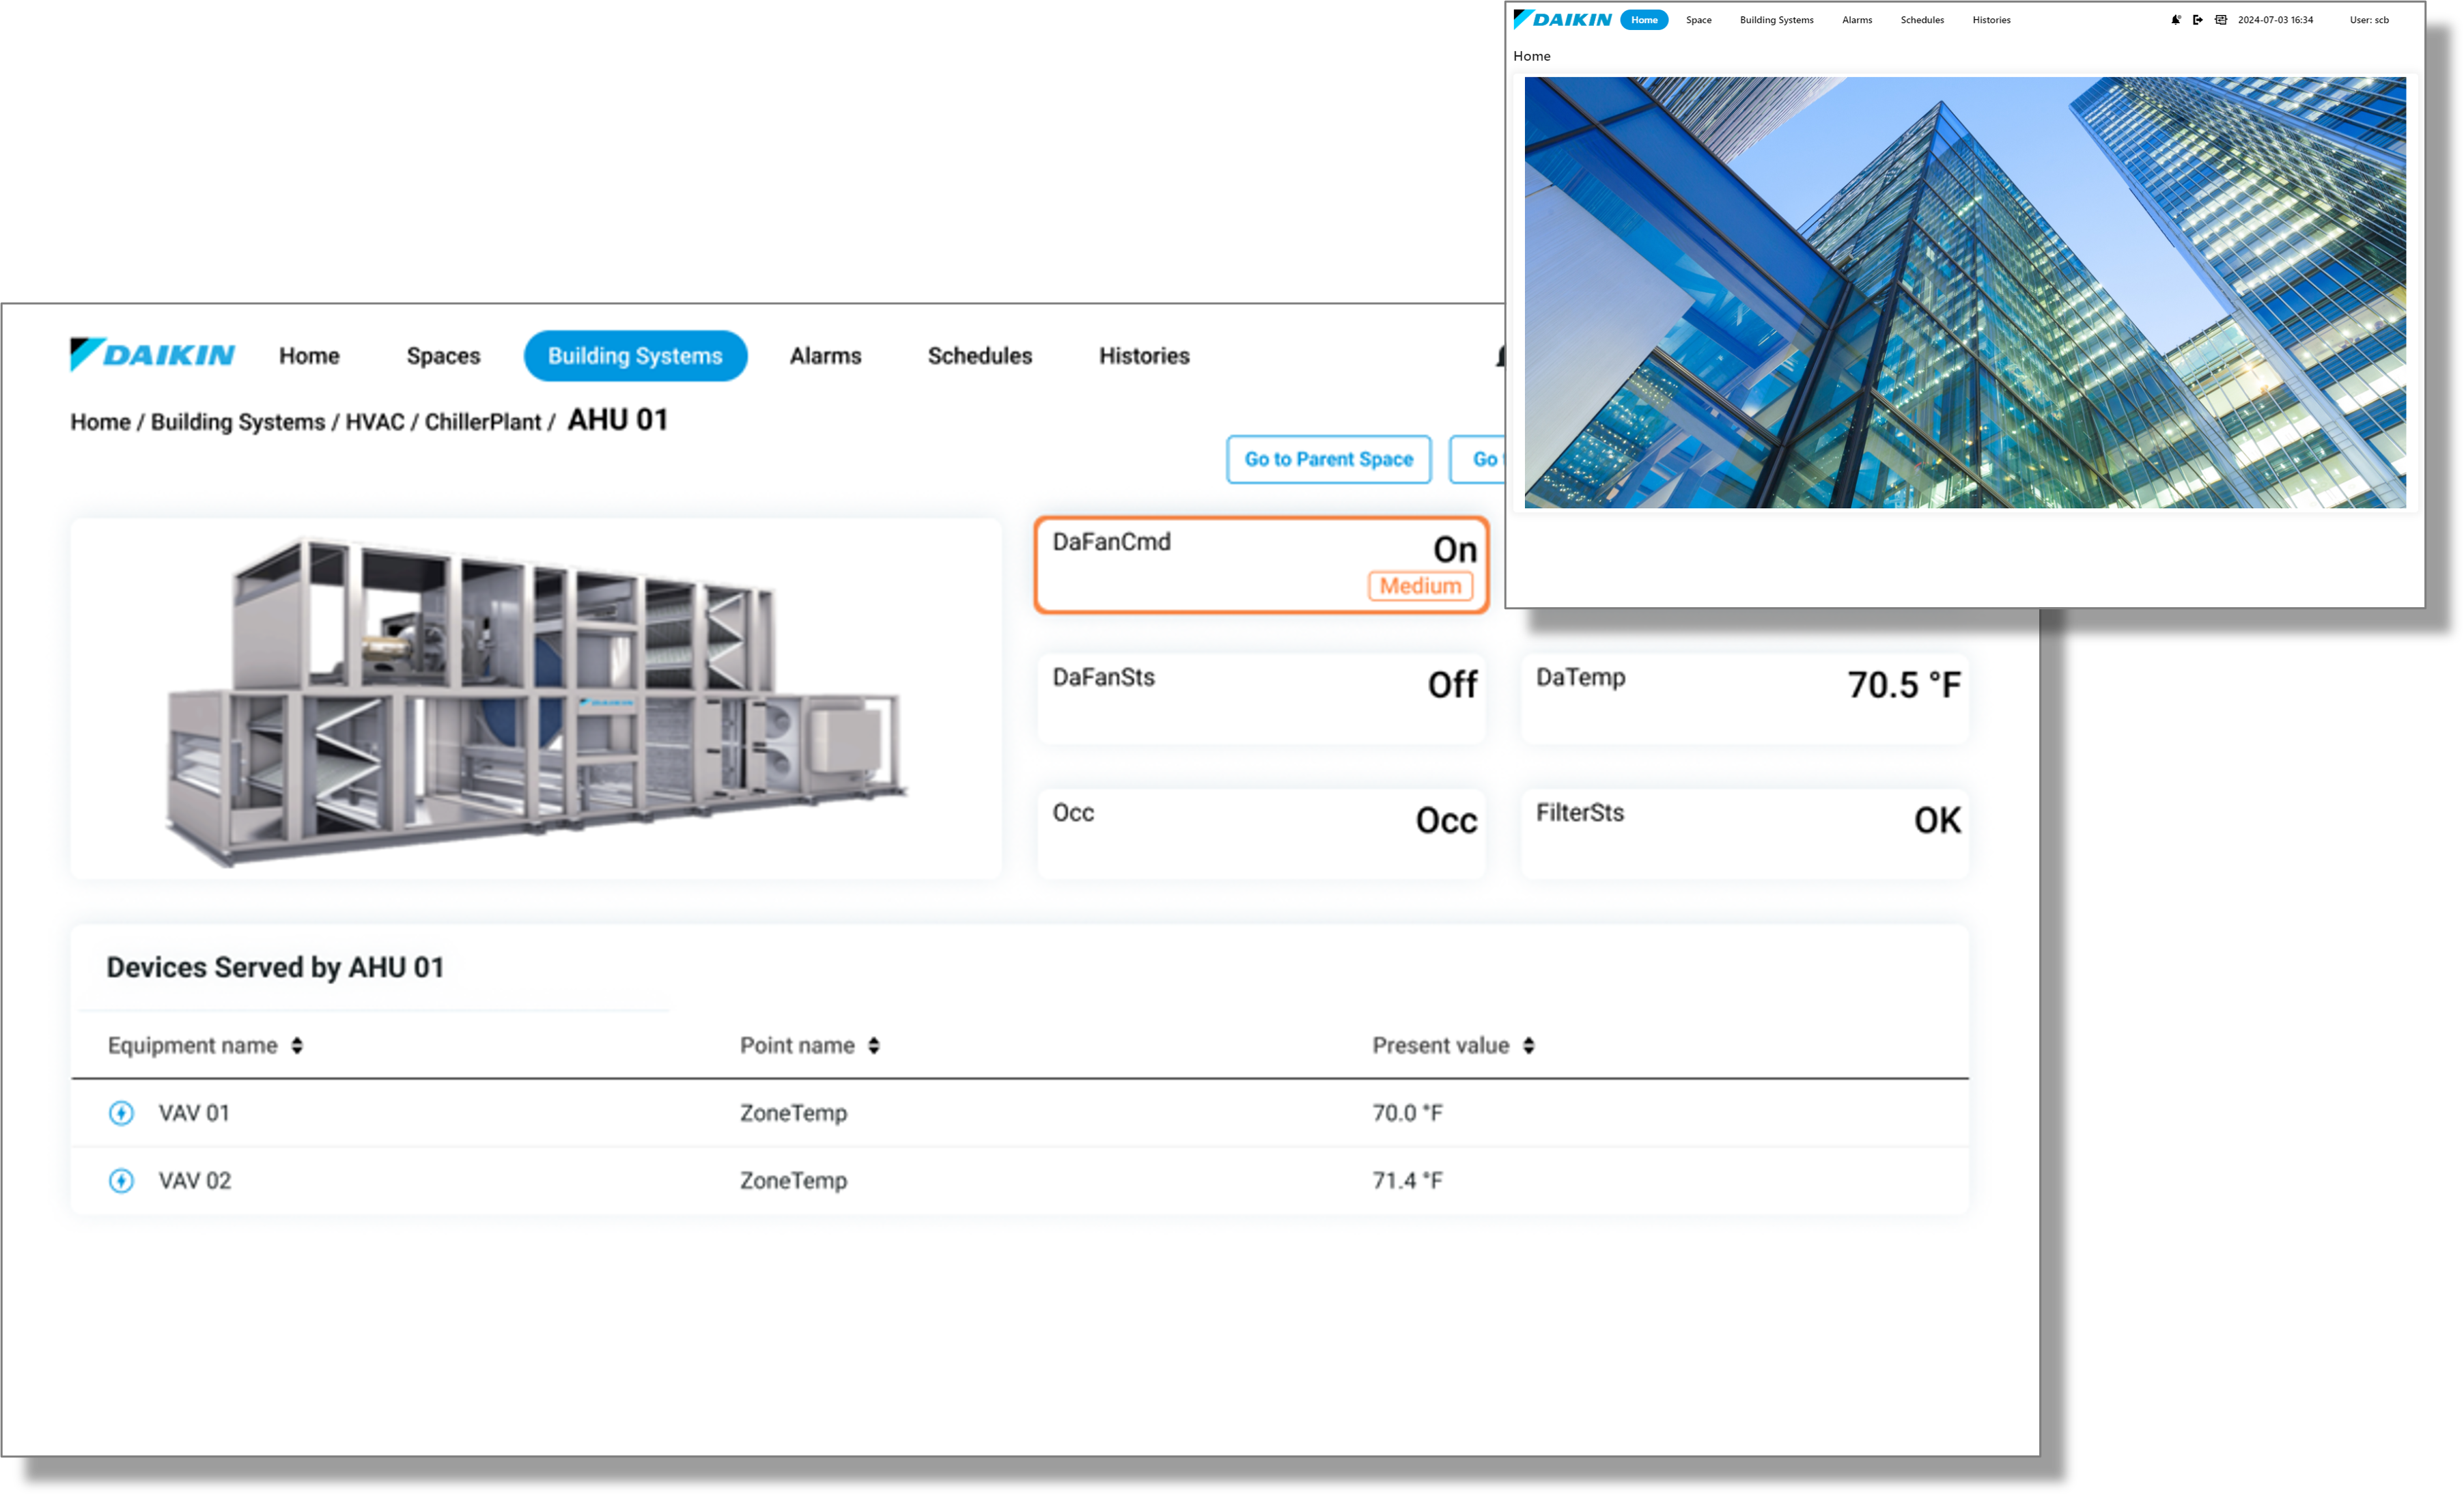Click the Go to Parent Space button
This screenshot has width=2464, height=1495.
pyautogui.click(x=1328, y=459)
